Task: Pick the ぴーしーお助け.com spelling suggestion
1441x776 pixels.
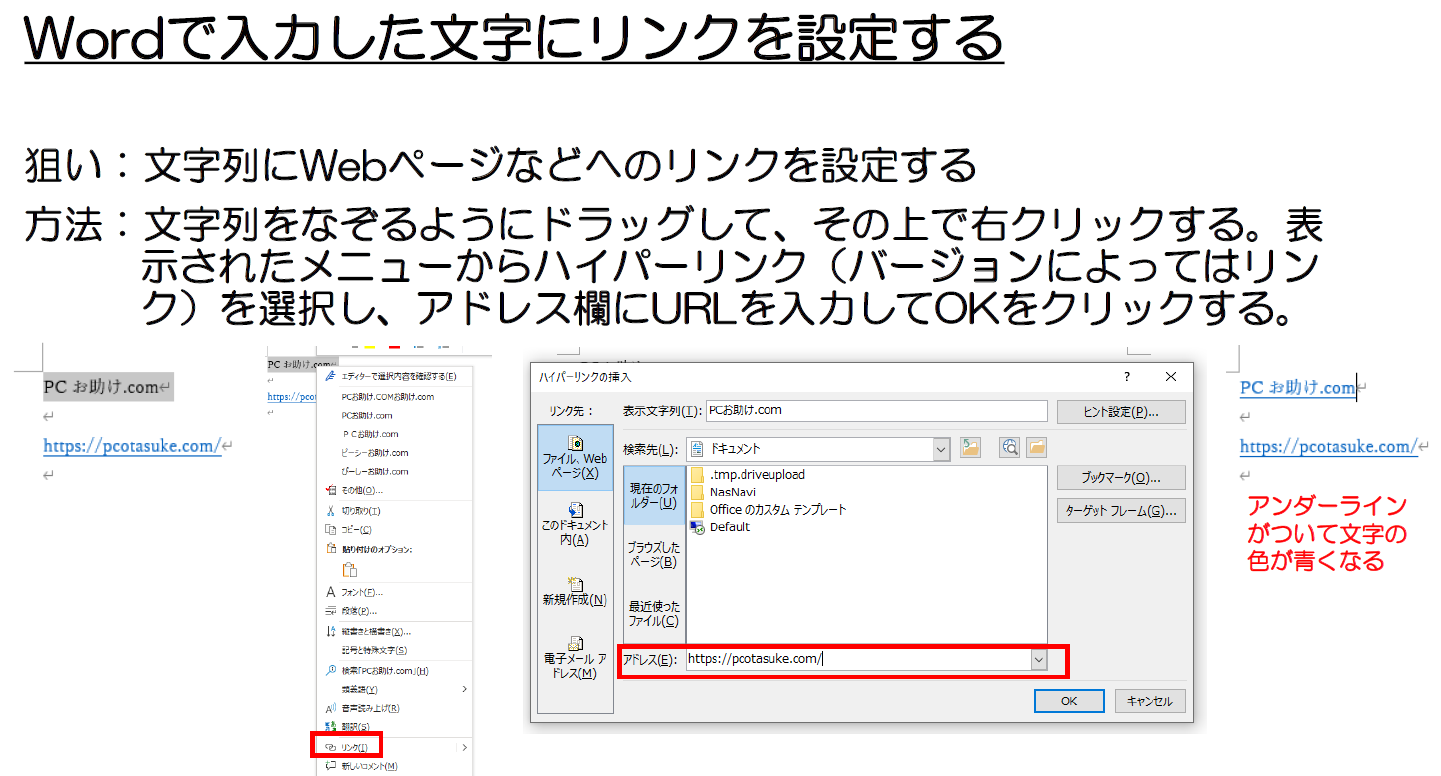Action: coord(375,471)
